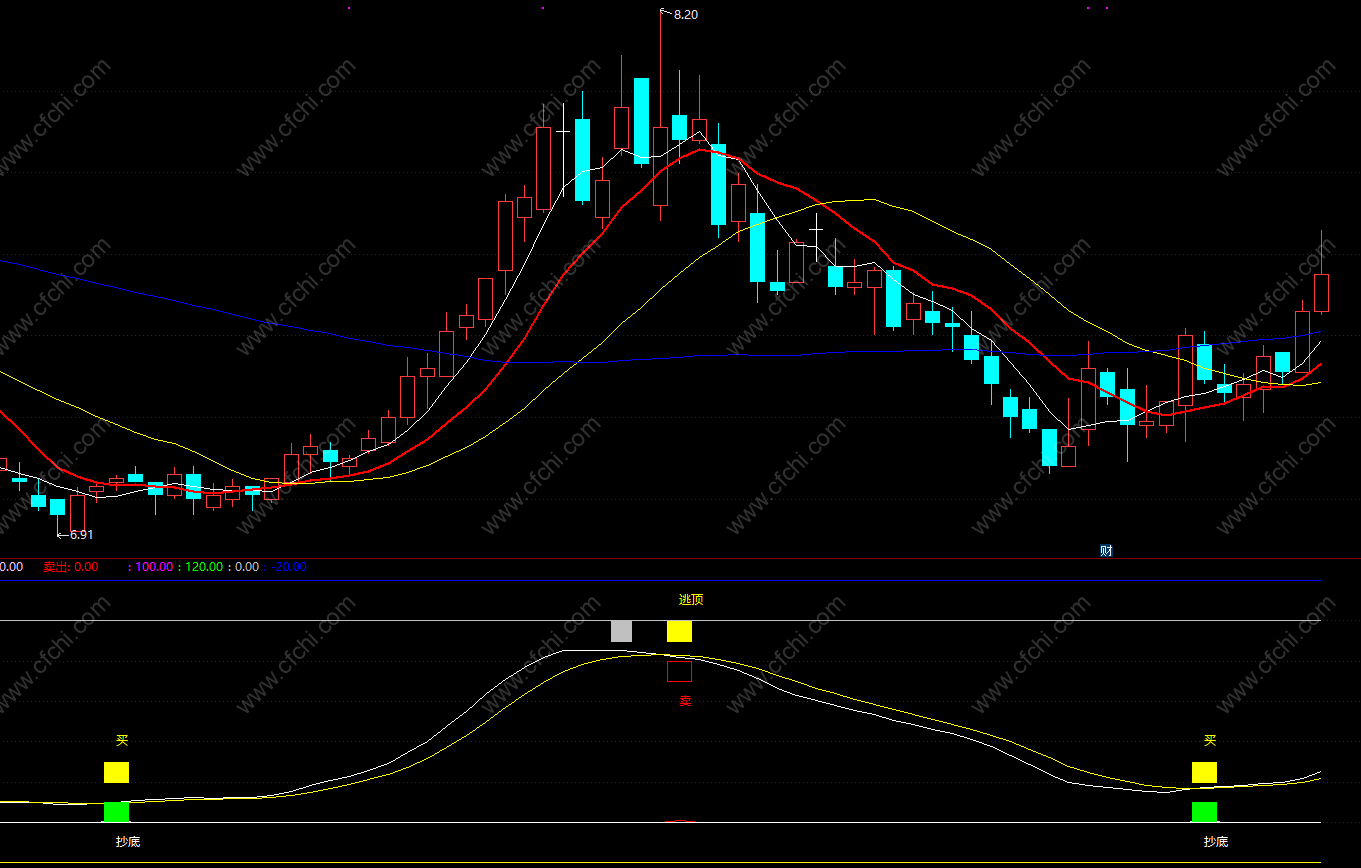
Task: Click the green 120.00 indicator value
Action: click(204, 567)
